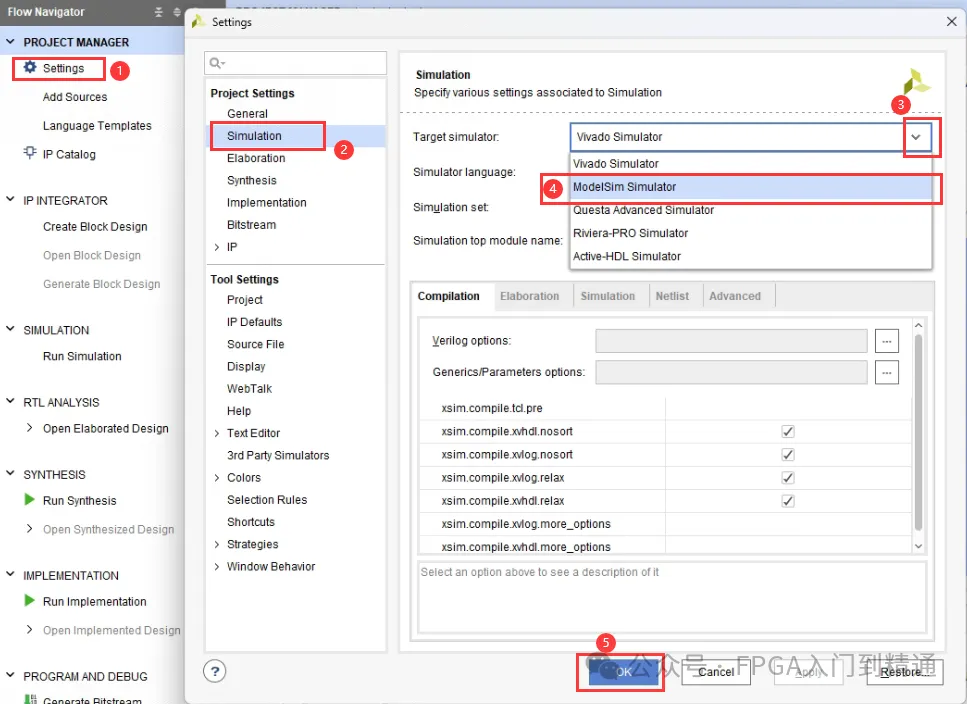Click the Settings gear icon in Flow Navigator
967x704 pixels.
(30, 67)
